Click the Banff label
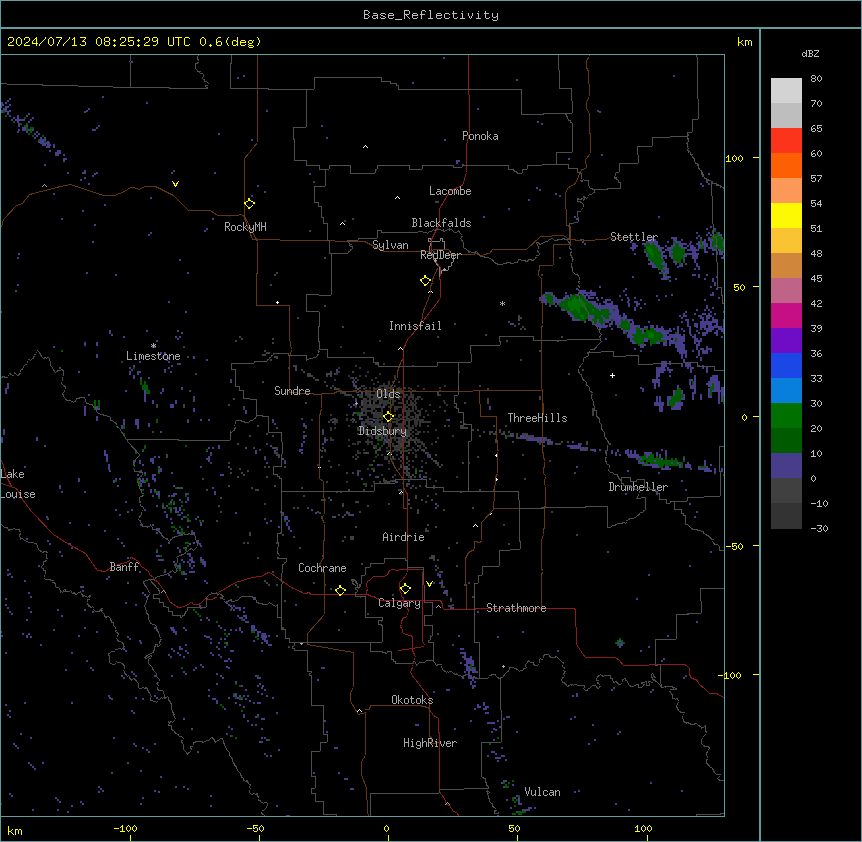The width and height of the screenshot is (862, 842). click(x=124, y=567)
